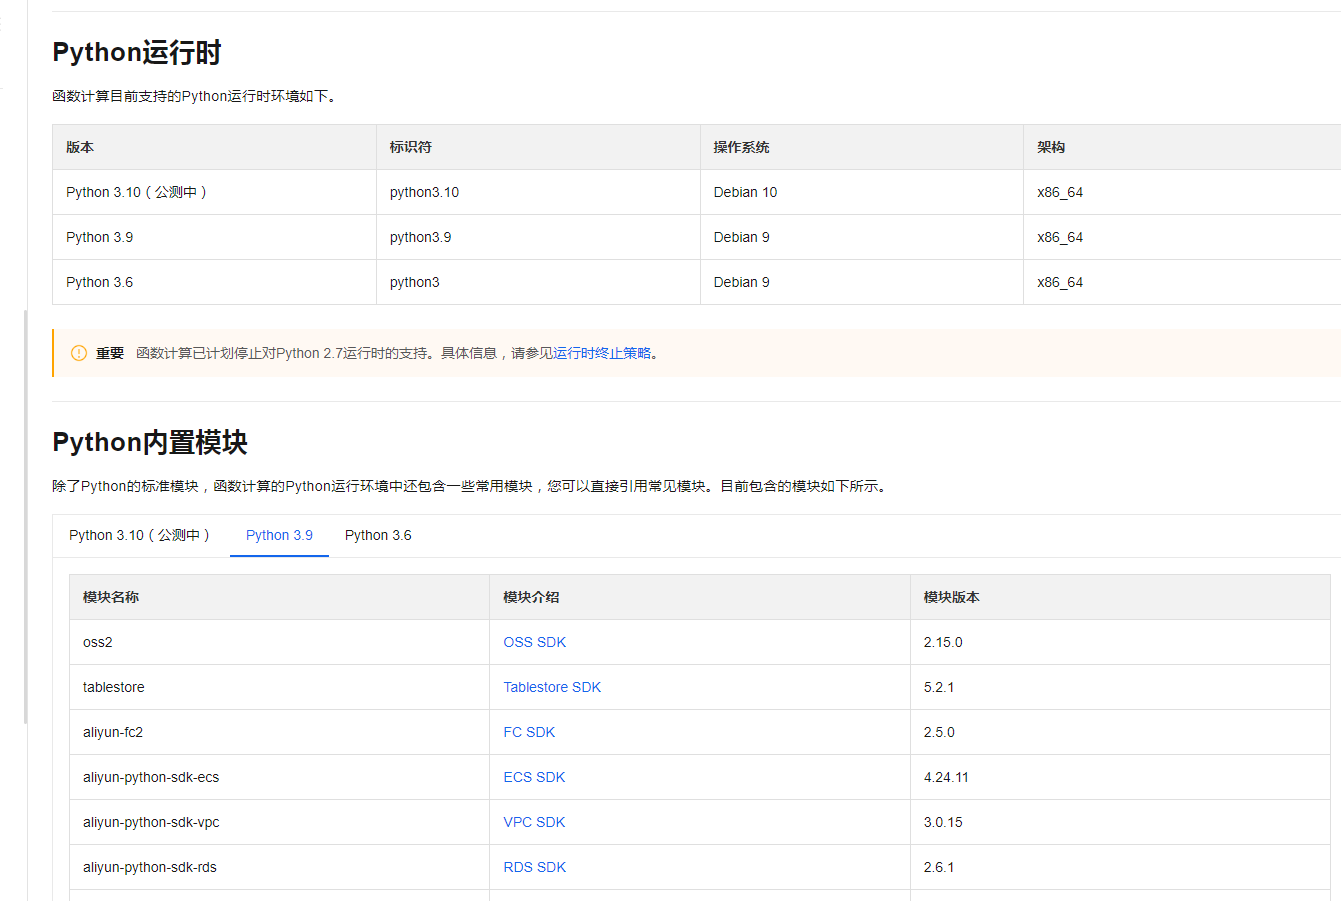
Task: Click the tablestore module name
Action: tap(113, 687)
